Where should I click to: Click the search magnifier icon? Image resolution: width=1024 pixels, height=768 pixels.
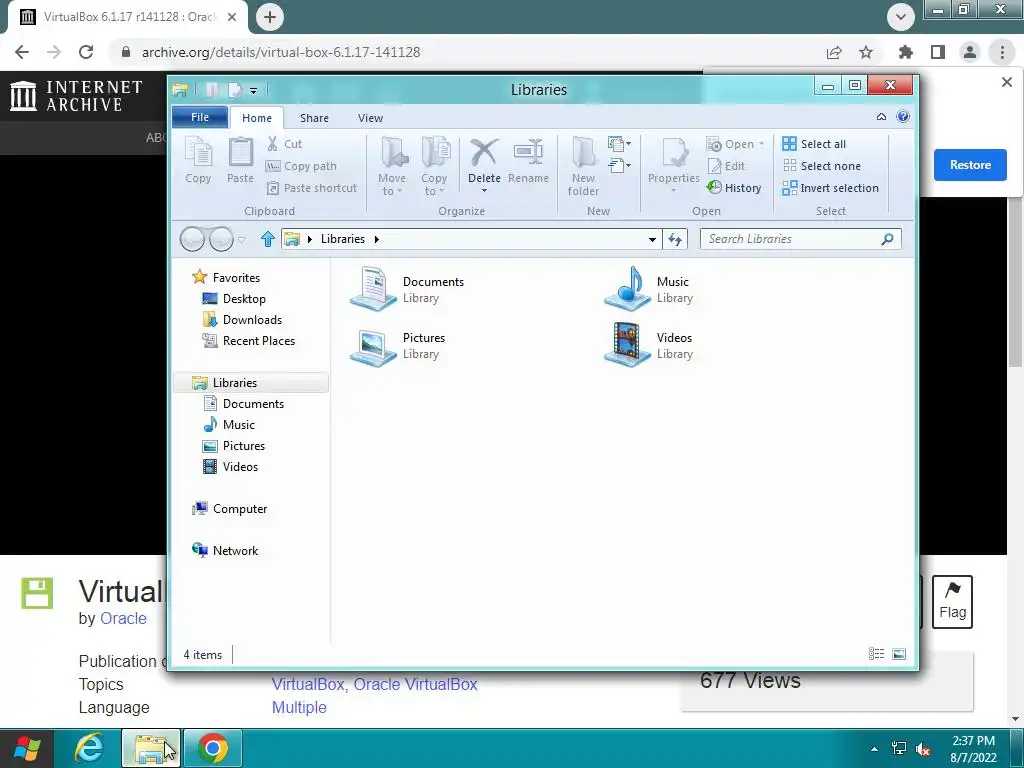[887, 239]
